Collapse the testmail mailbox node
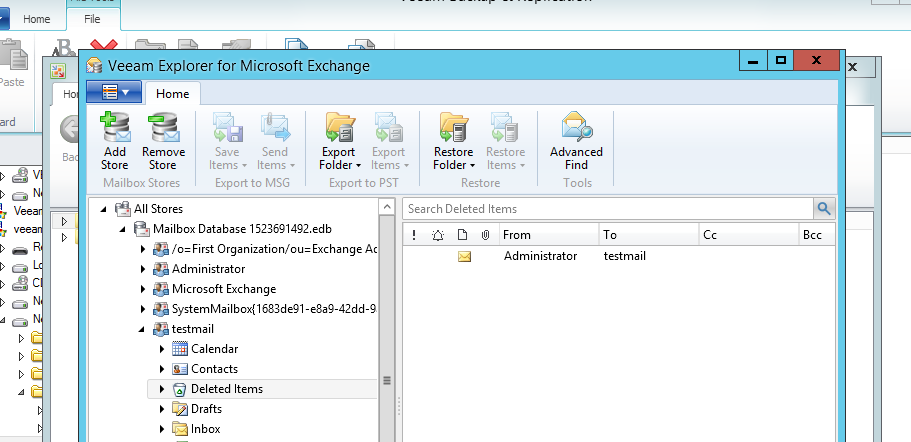Screen dimensions: 911x442 pos(142,329)
